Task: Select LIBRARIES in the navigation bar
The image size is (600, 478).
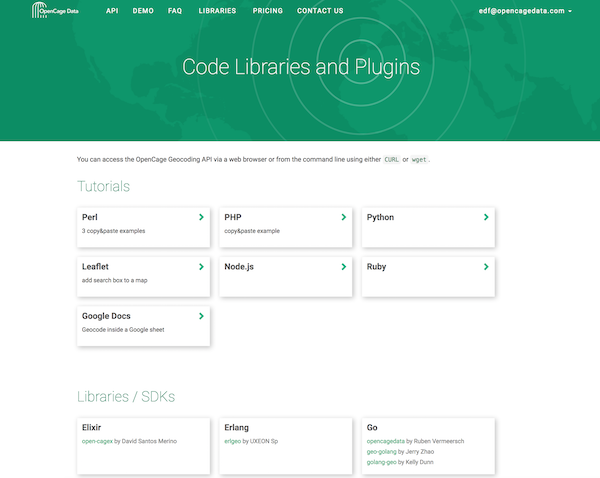Action: pyautogui.click(x=217, y=11)
